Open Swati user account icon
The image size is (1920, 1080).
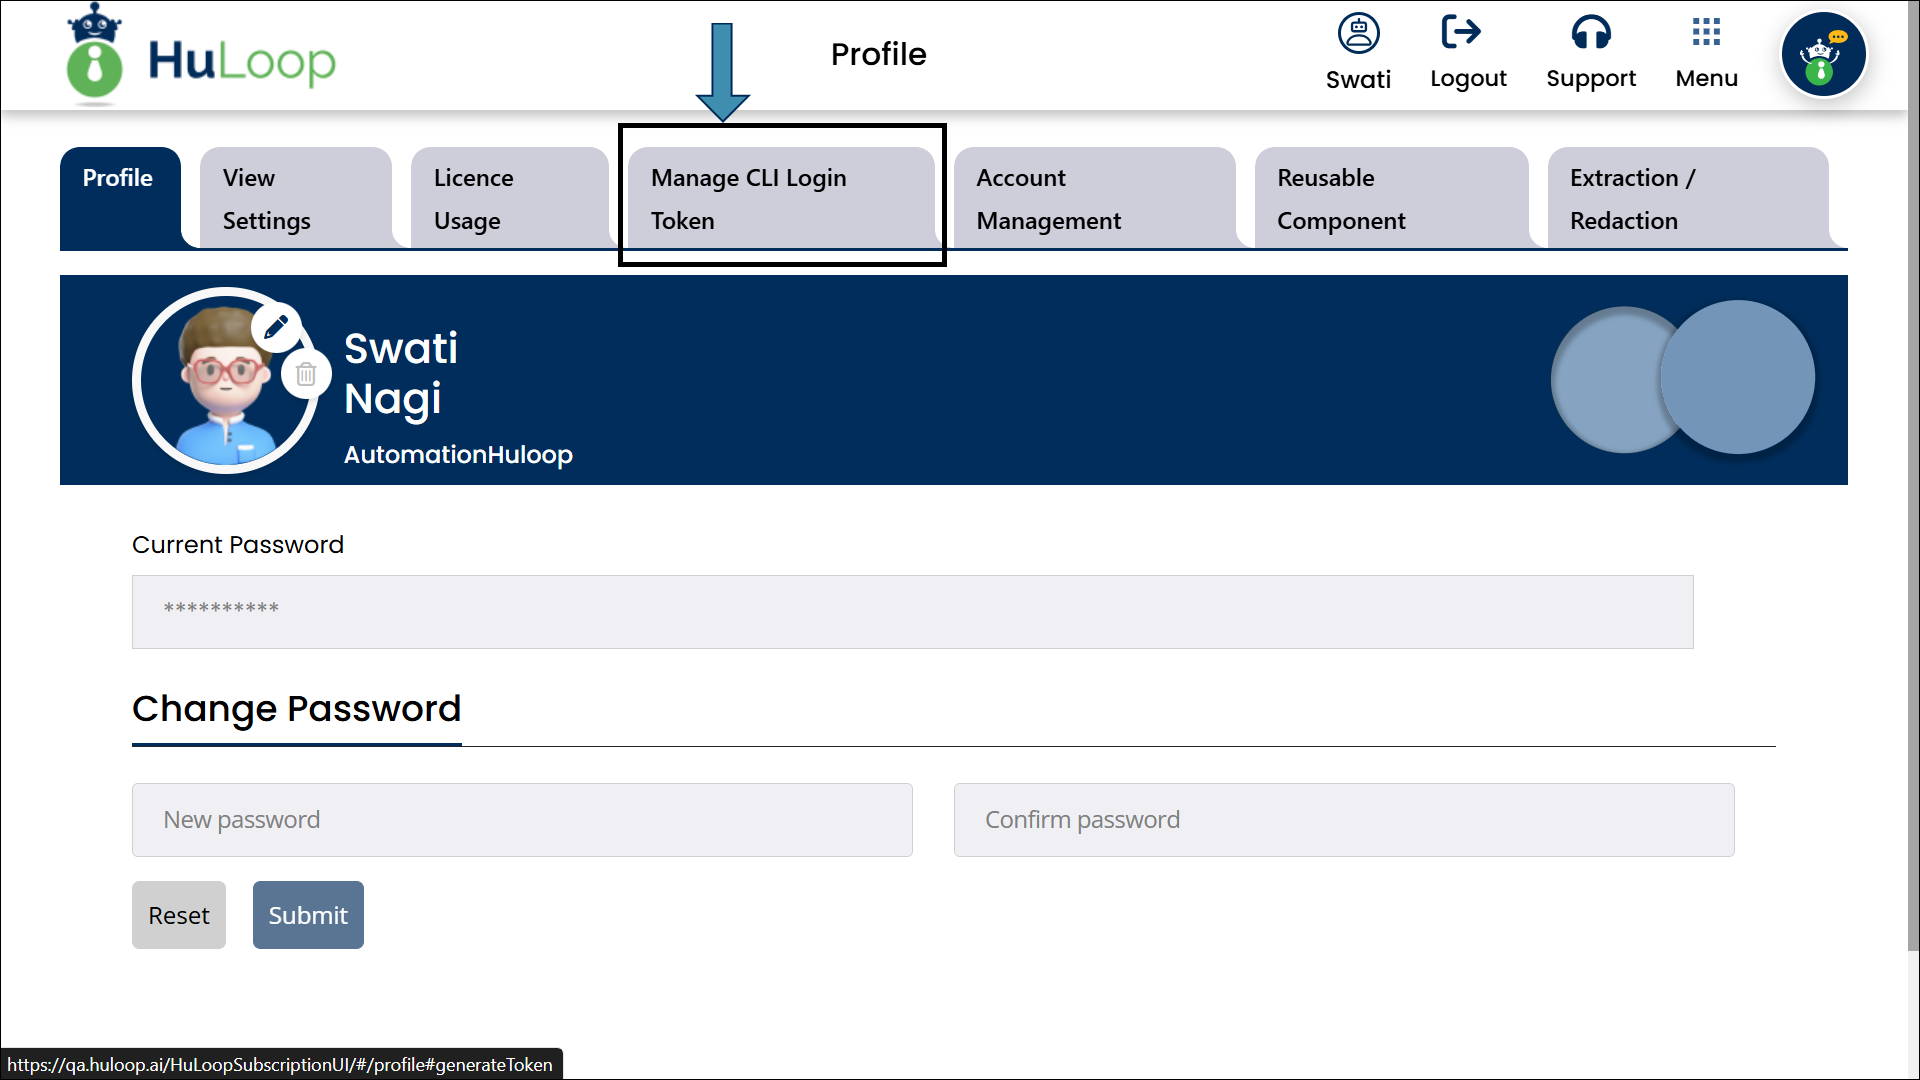pyautogui.click(x=1358, y=34)
